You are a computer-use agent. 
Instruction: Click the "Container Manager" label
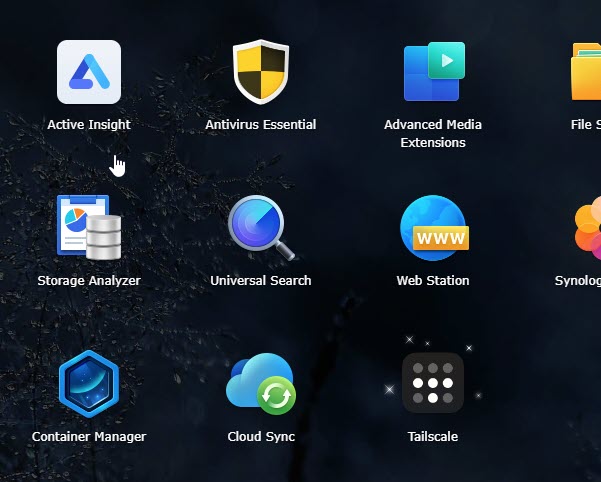point(89,437)
